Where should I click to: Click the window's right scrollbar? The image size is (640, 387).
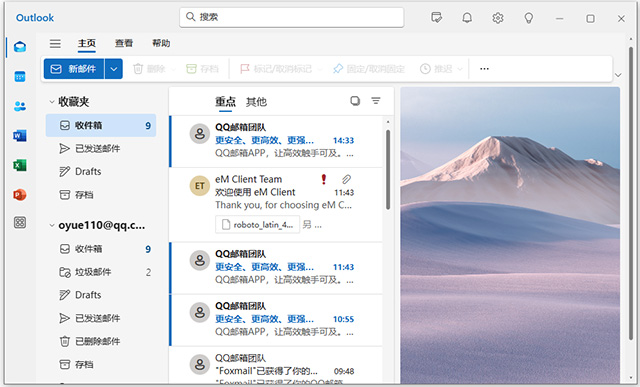[631, 194]
